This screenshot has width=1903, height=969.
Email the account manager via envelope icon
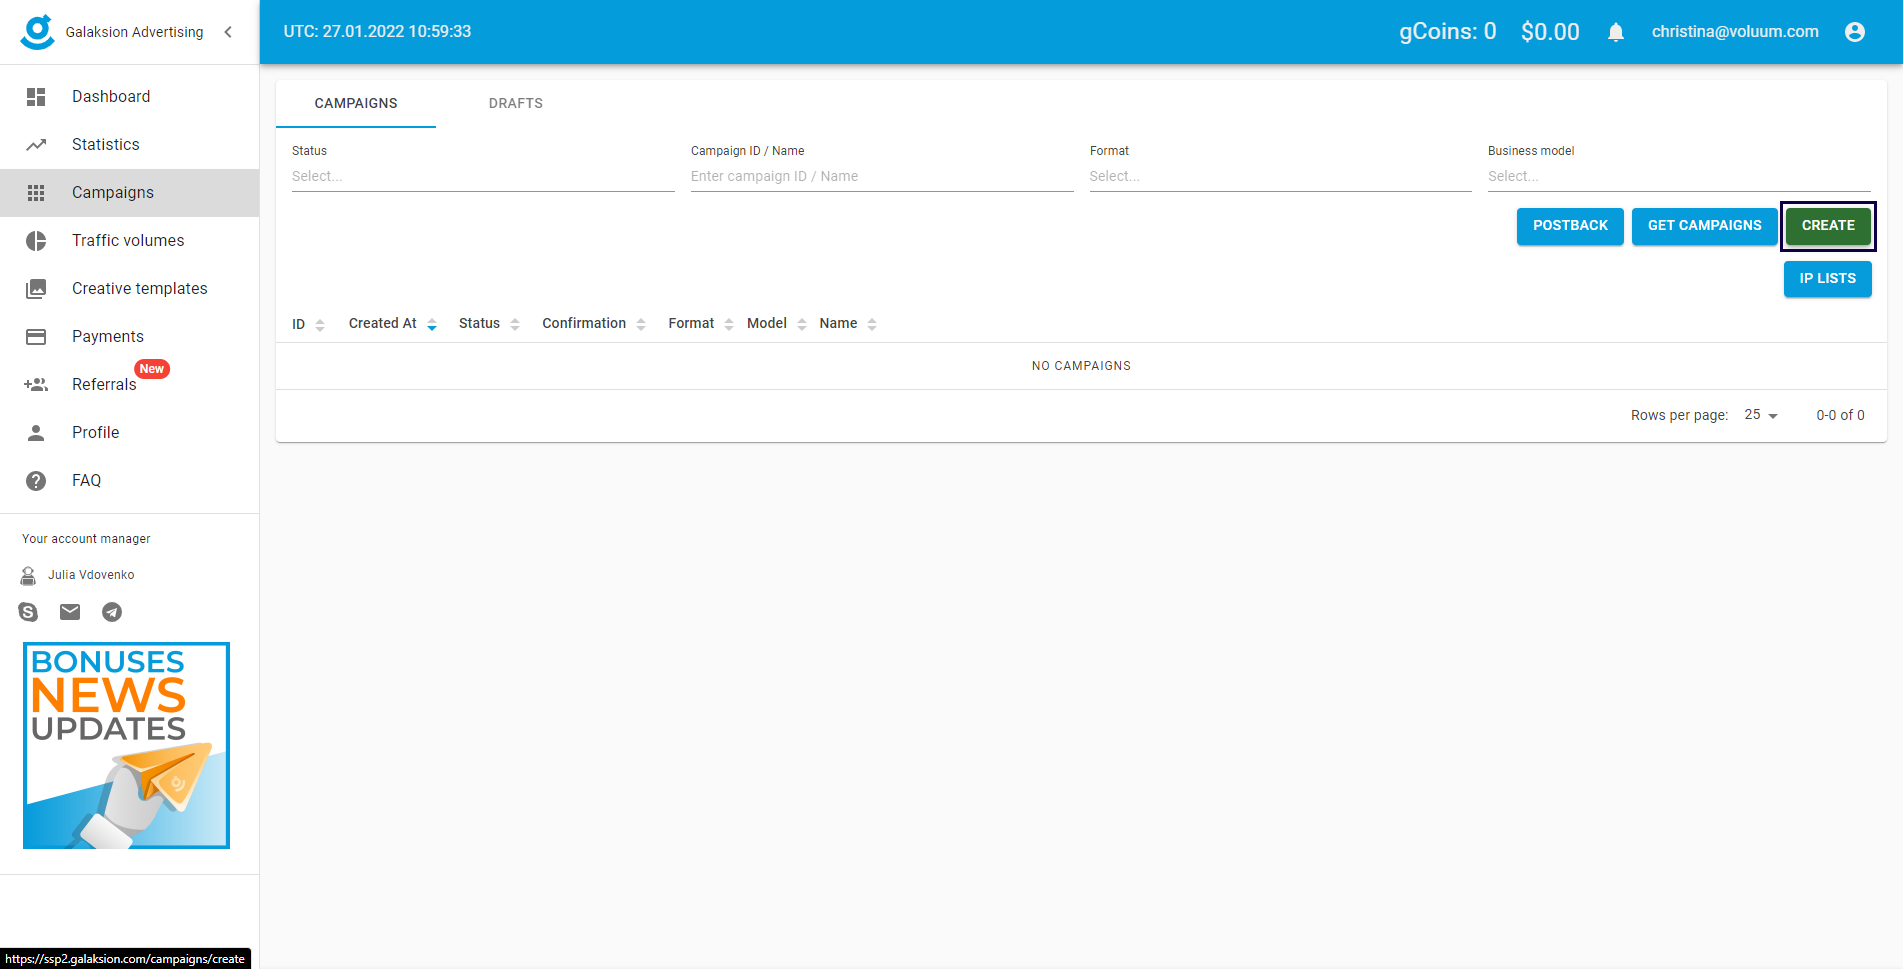click(70, 612)
